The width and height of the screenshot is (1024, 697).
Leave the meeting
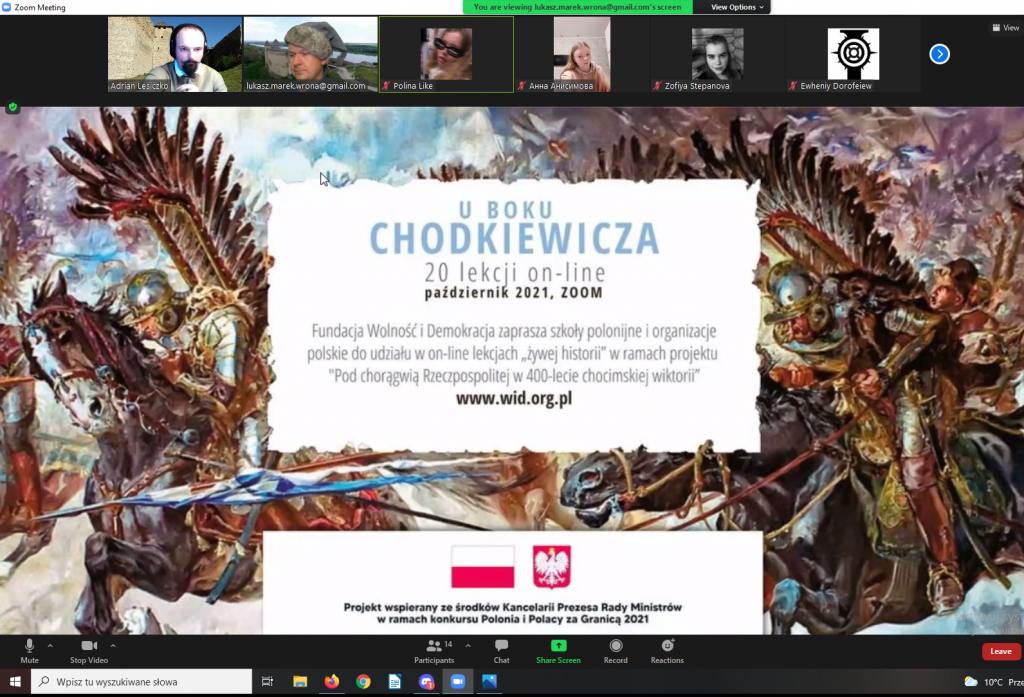click(1000, 651)
